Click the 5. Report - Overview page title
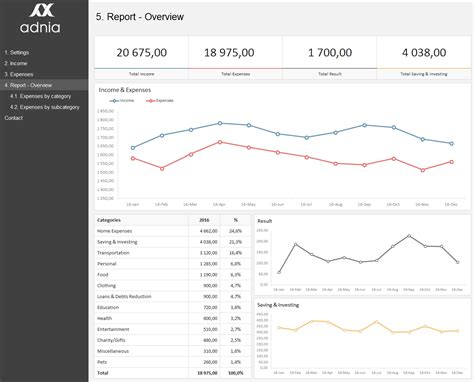This screenshot has height=382, width=474. (140, 17)
